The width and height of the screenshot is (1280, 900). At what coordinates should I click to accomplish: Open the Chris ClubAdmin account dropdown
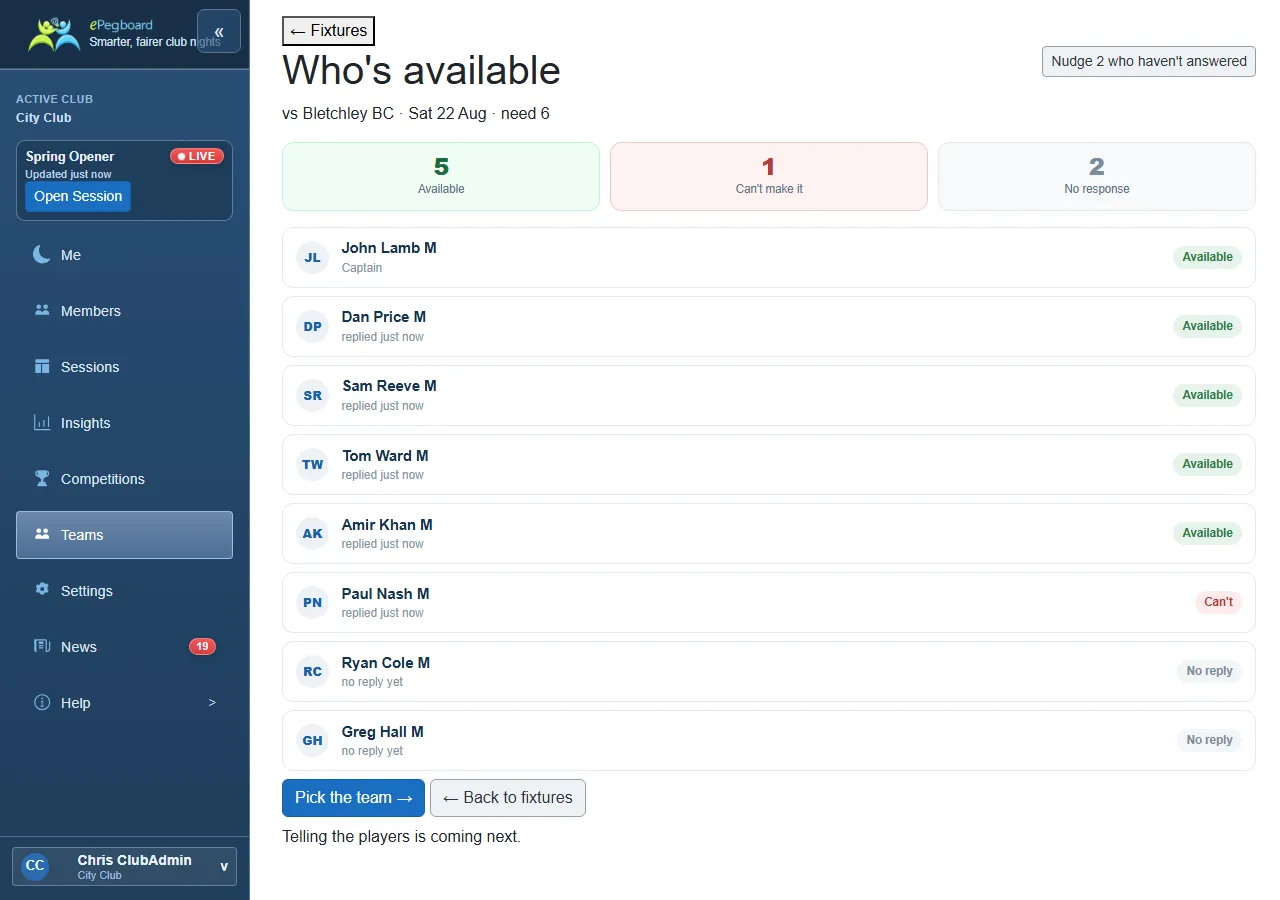(124, 867)
